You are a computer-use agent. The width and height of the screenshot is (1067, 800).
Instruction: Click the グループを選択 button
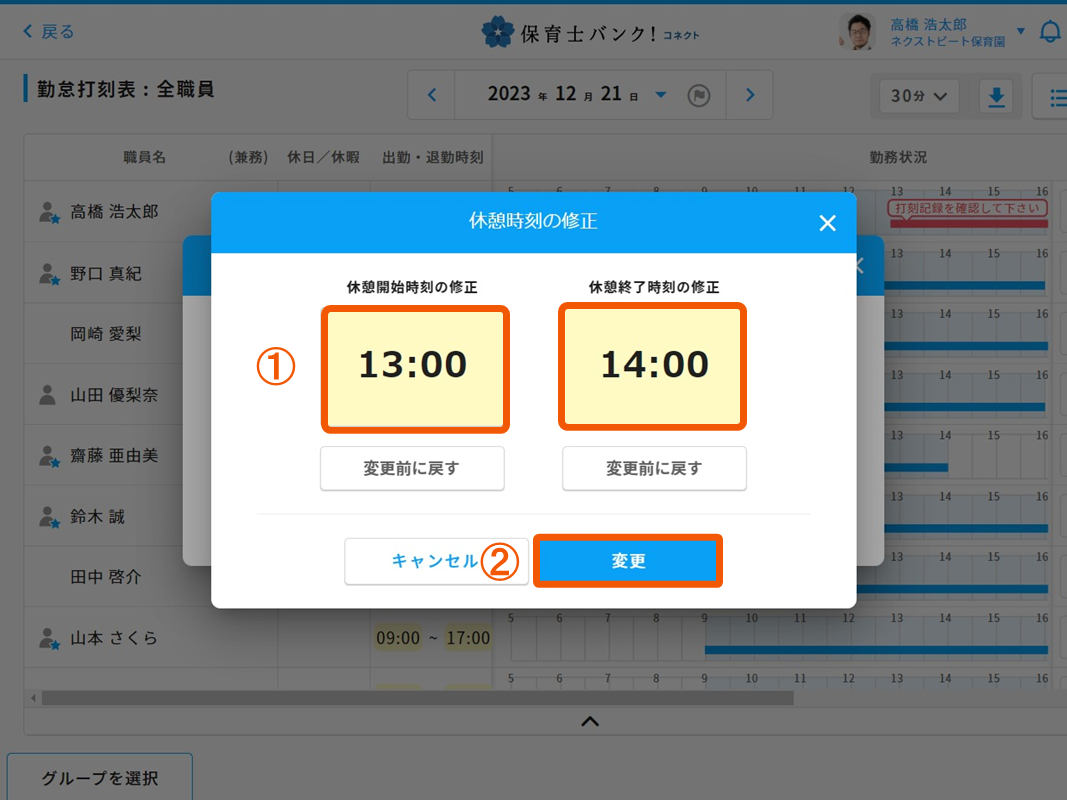(100, 778)
